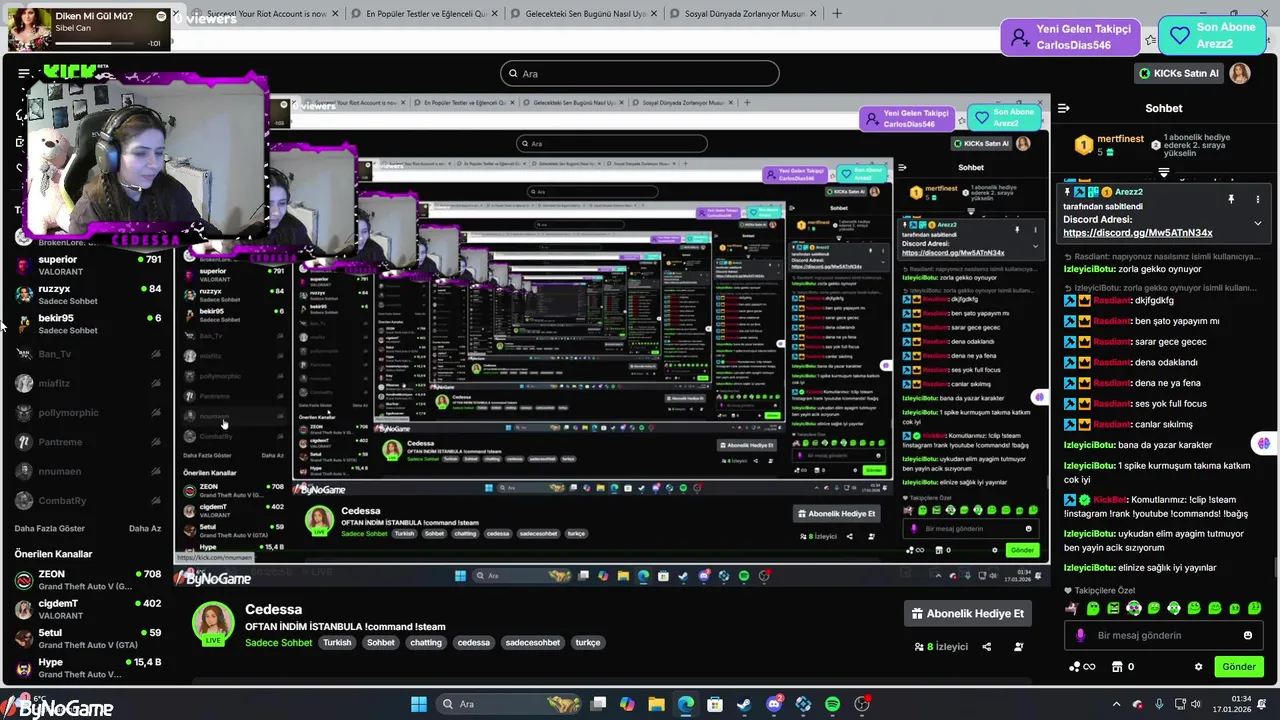
Task: Click the purple microphone icon in the chat input
Action: [1080, 635]
